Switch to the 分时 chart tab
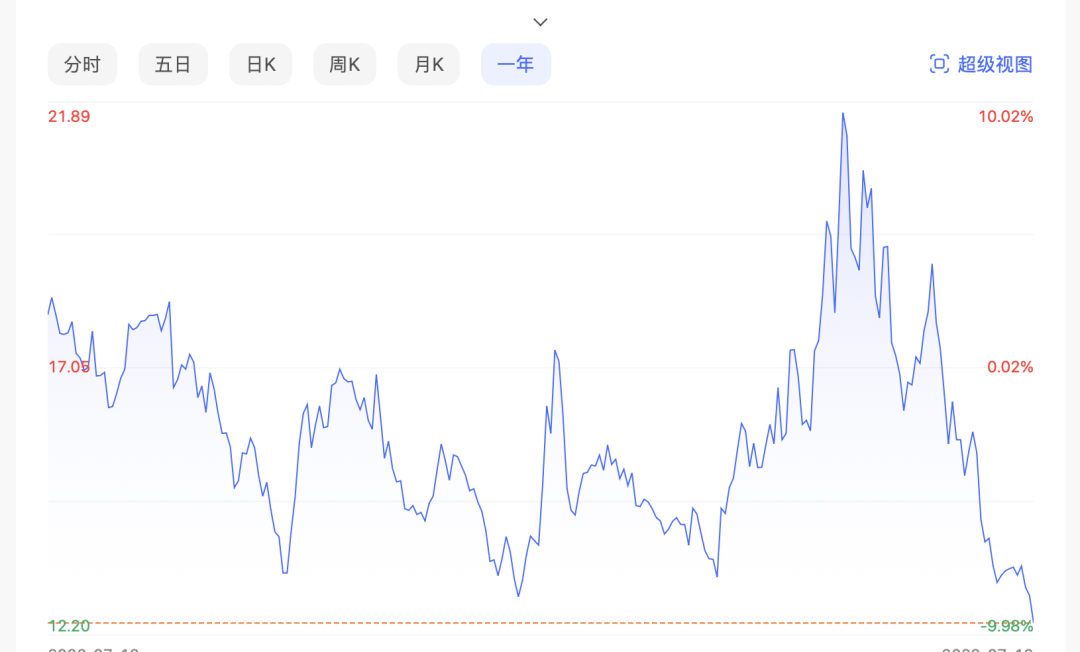Image resolution: width=1080 pixels, height=652 pixels. [x=82, y=65]
